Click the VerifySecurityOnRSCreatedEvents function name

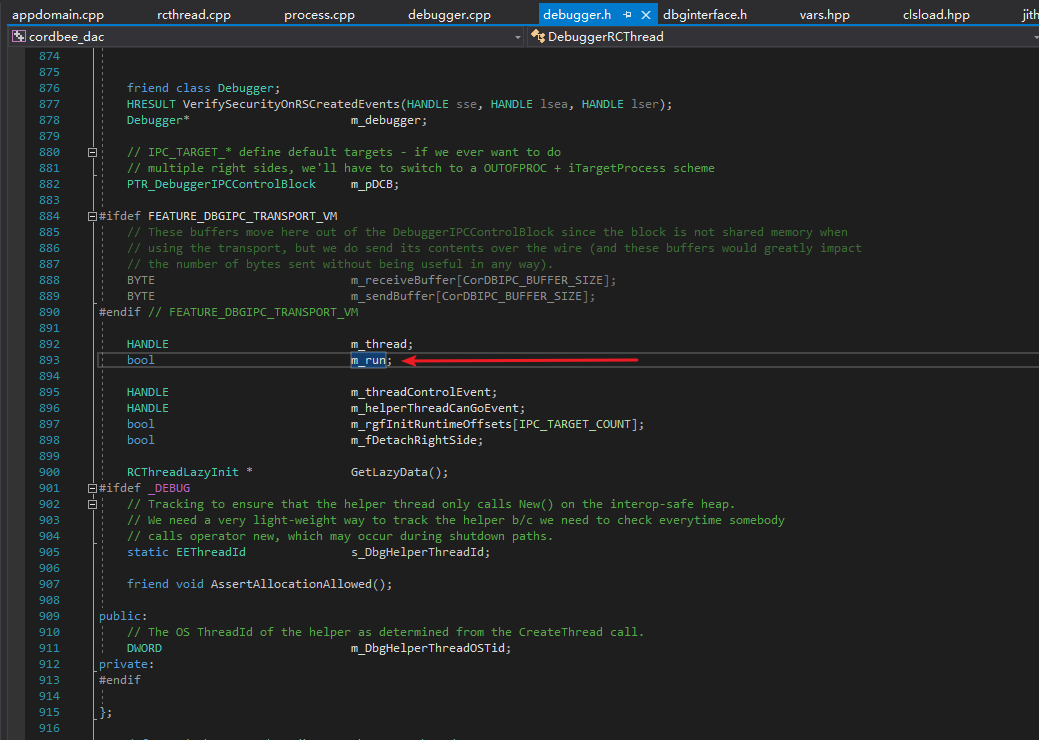(x=292, y=104)
